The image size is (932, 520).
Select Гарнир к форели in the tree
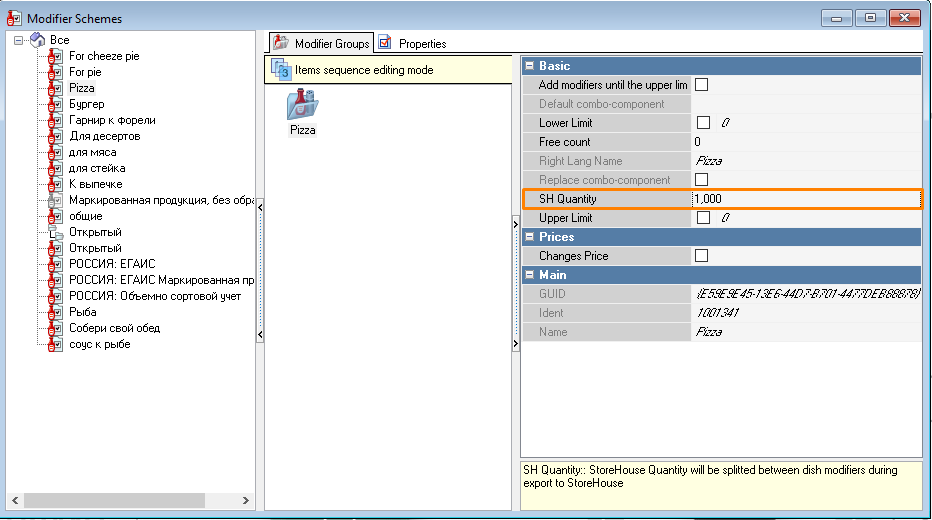(112, 120)
